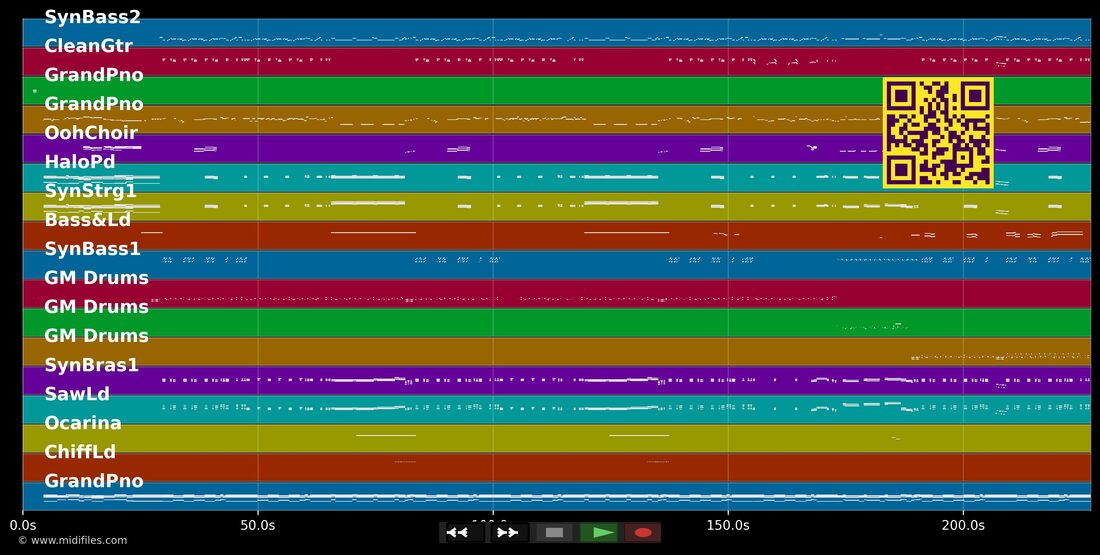Select the Bass&Ld track label
1100x555 pixels.
pos(88,220)
